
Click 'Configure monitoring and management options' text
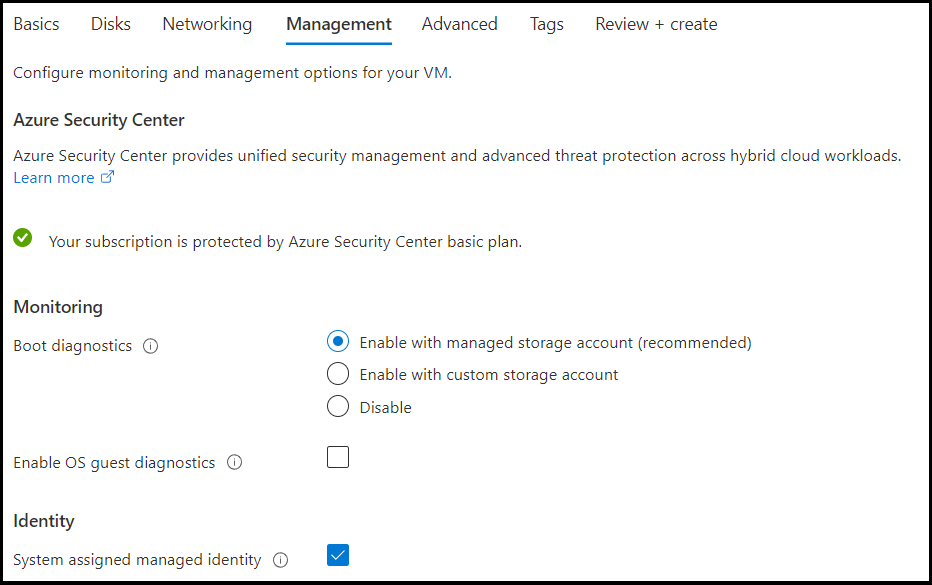pyautogui.click(x=232, y=73)
